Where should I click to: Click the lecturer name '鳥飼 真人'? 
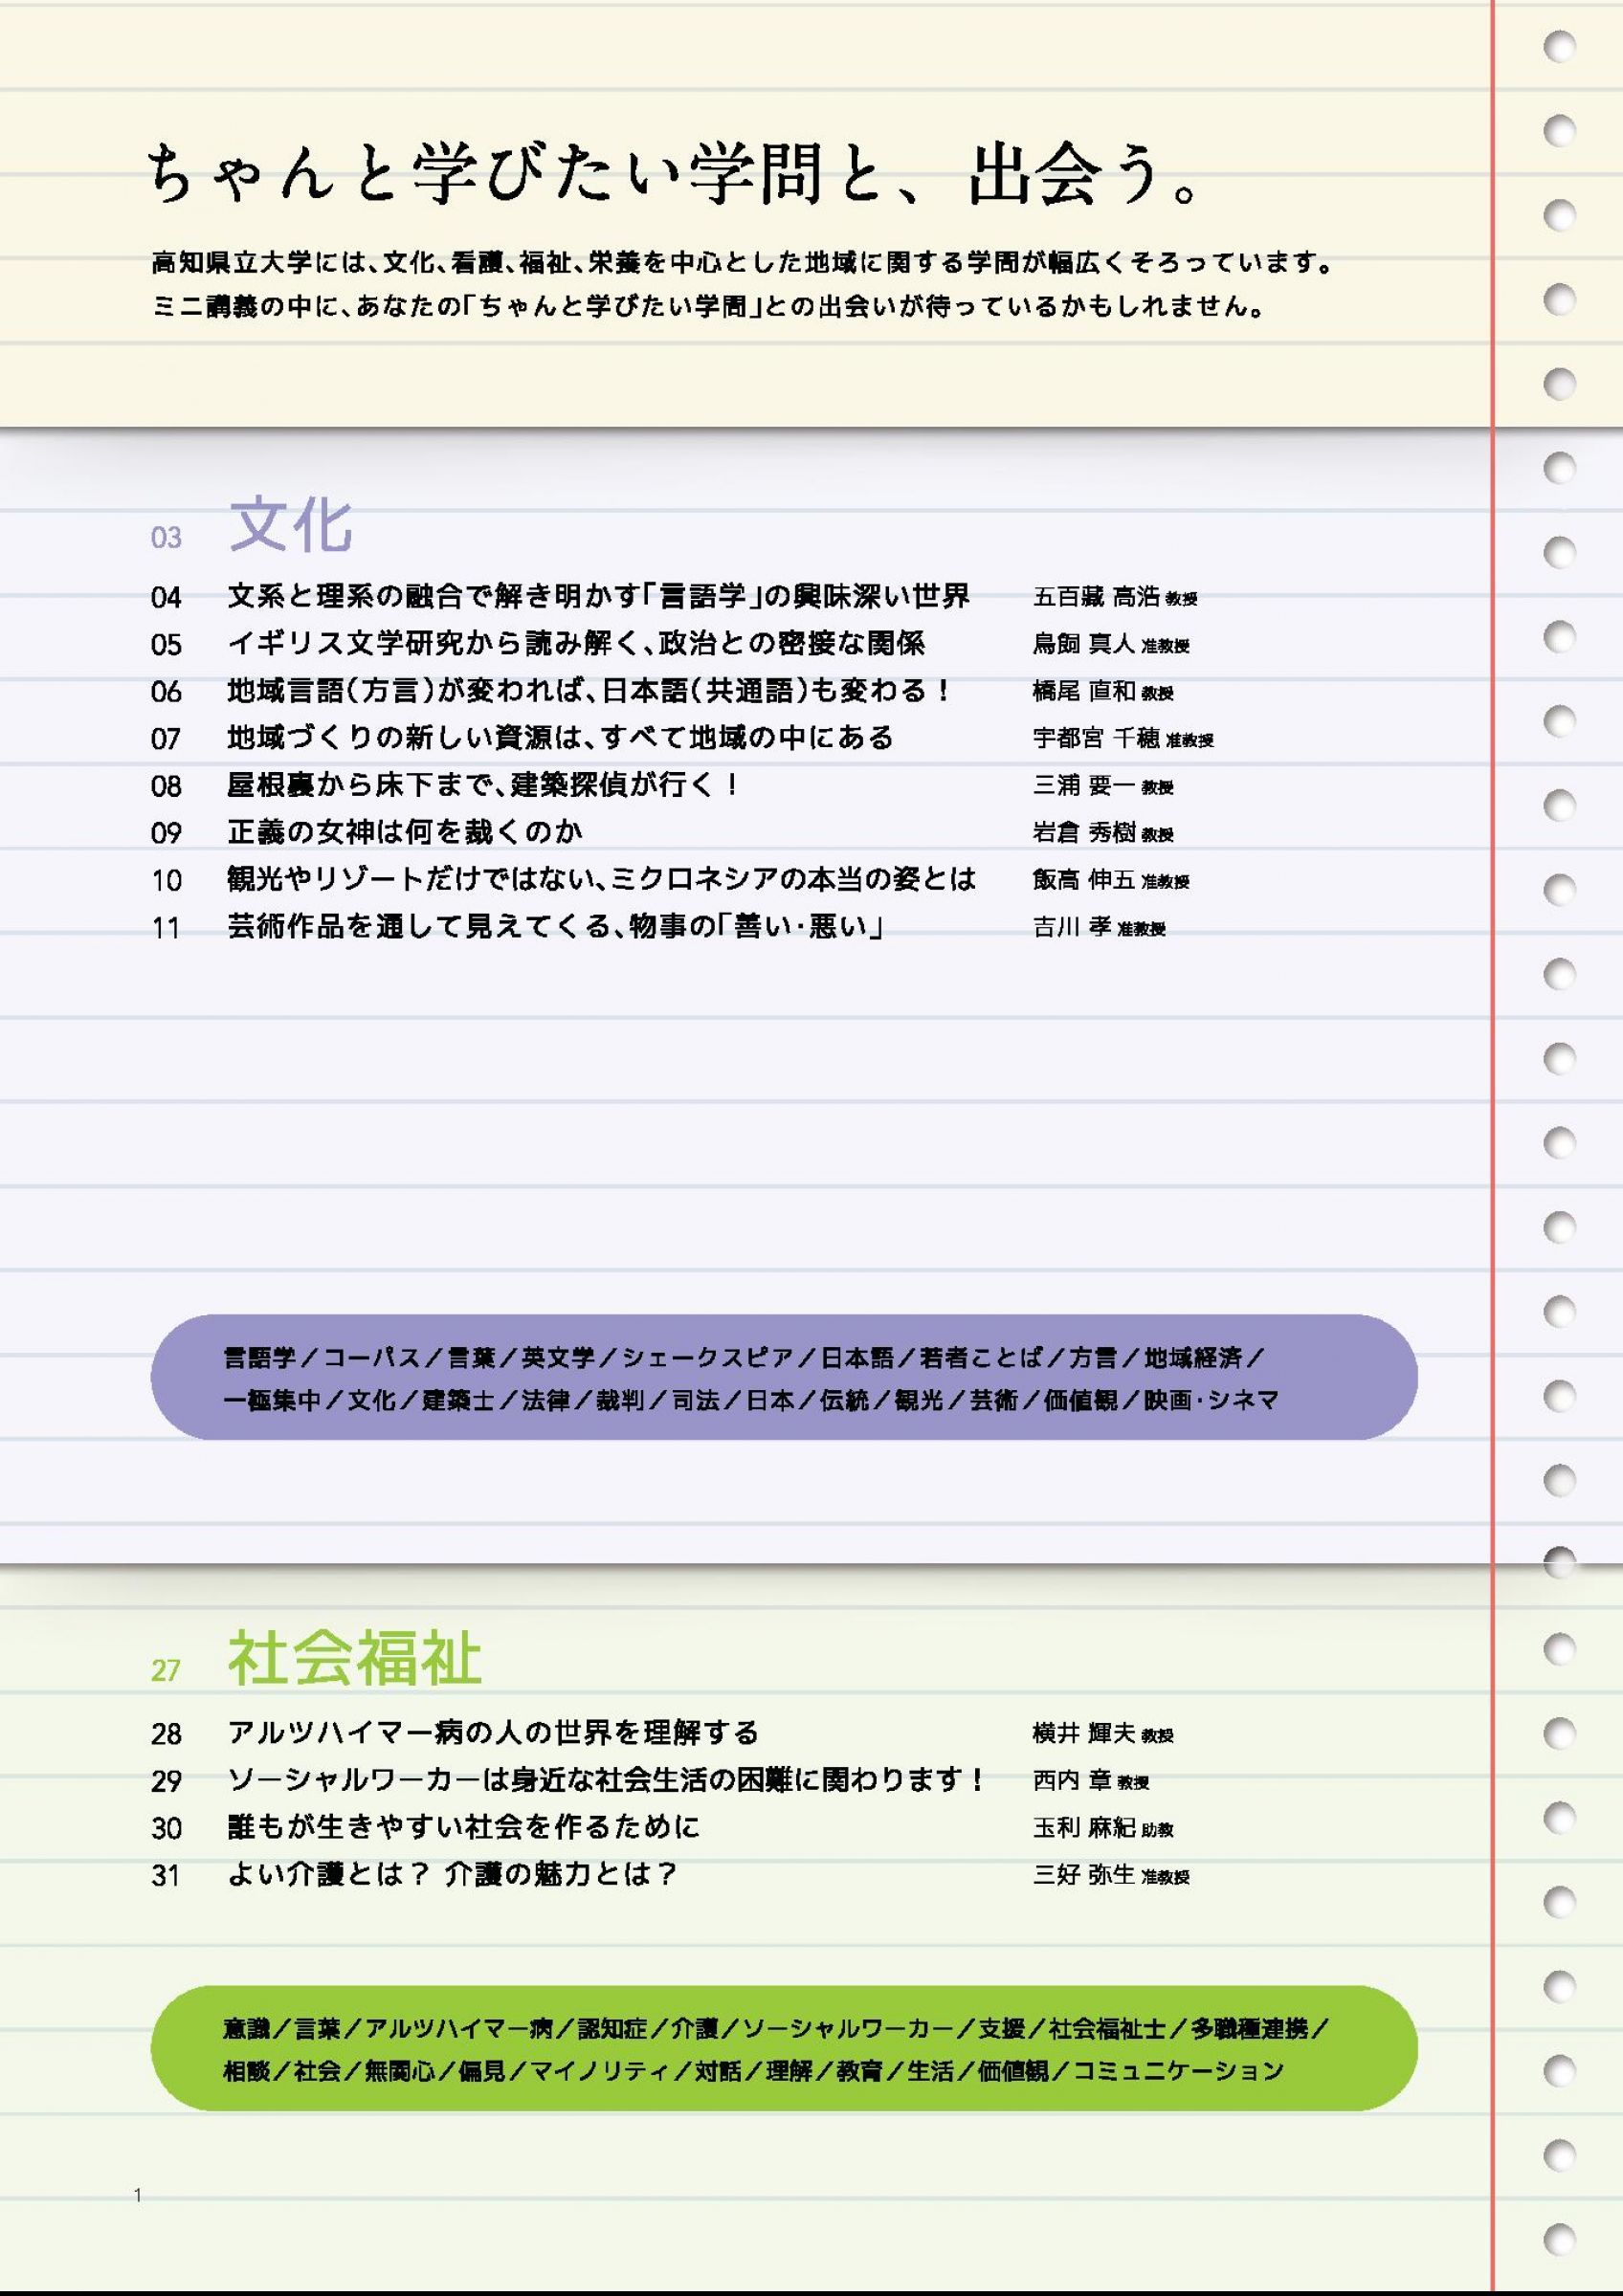click(1084, 645)
